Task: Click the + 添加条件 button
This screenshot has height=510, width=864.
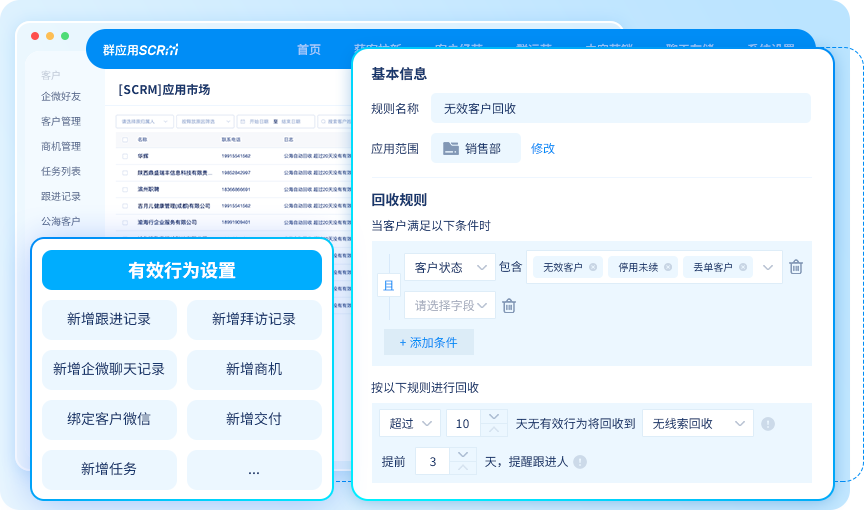Action: pyautogui.click(x=429, y=342)
